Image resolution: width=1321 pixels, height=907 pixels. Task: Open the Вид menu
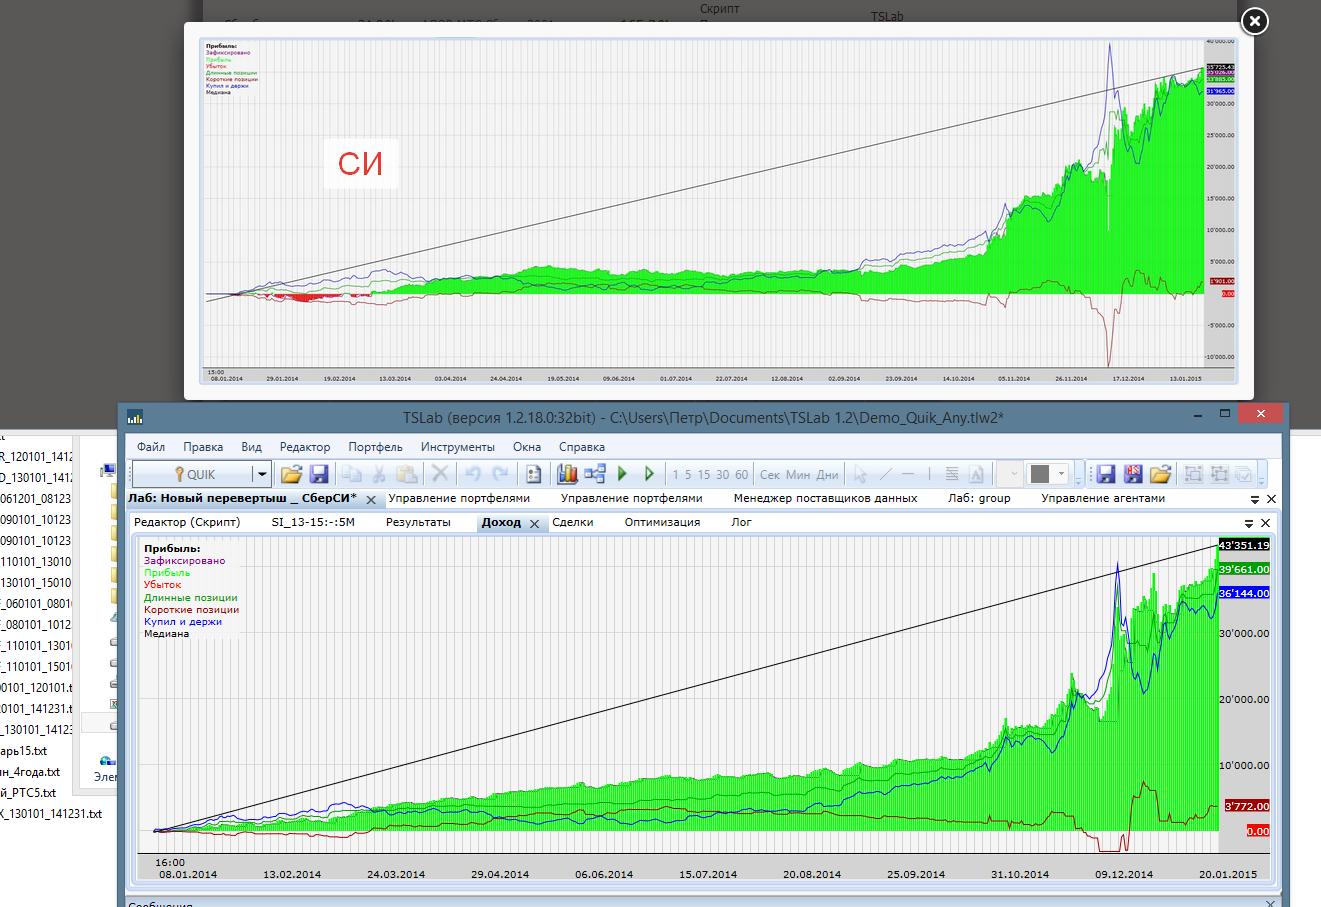tap(252, 447)
